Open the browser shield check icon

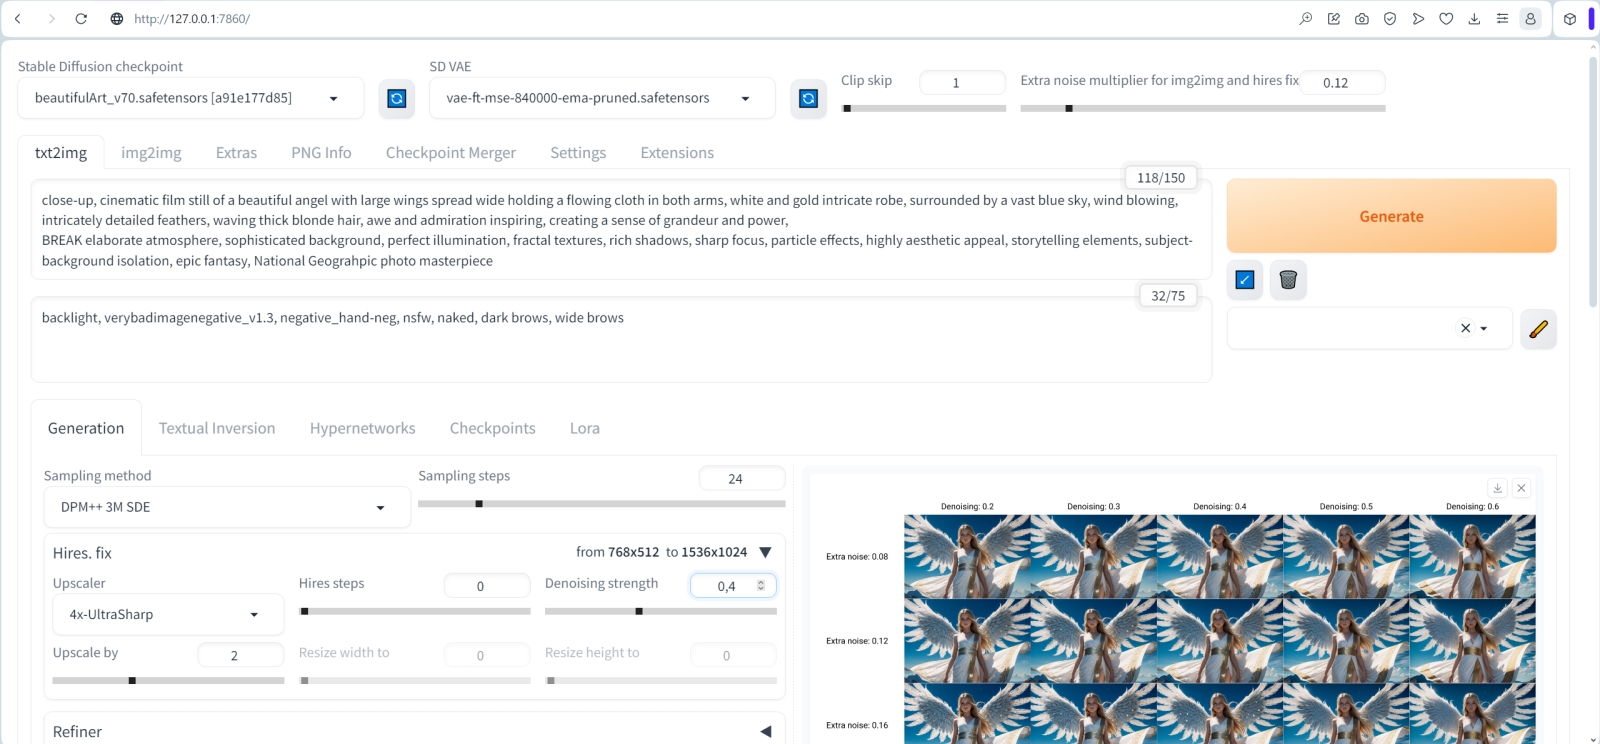click(x=1390, y=19)
